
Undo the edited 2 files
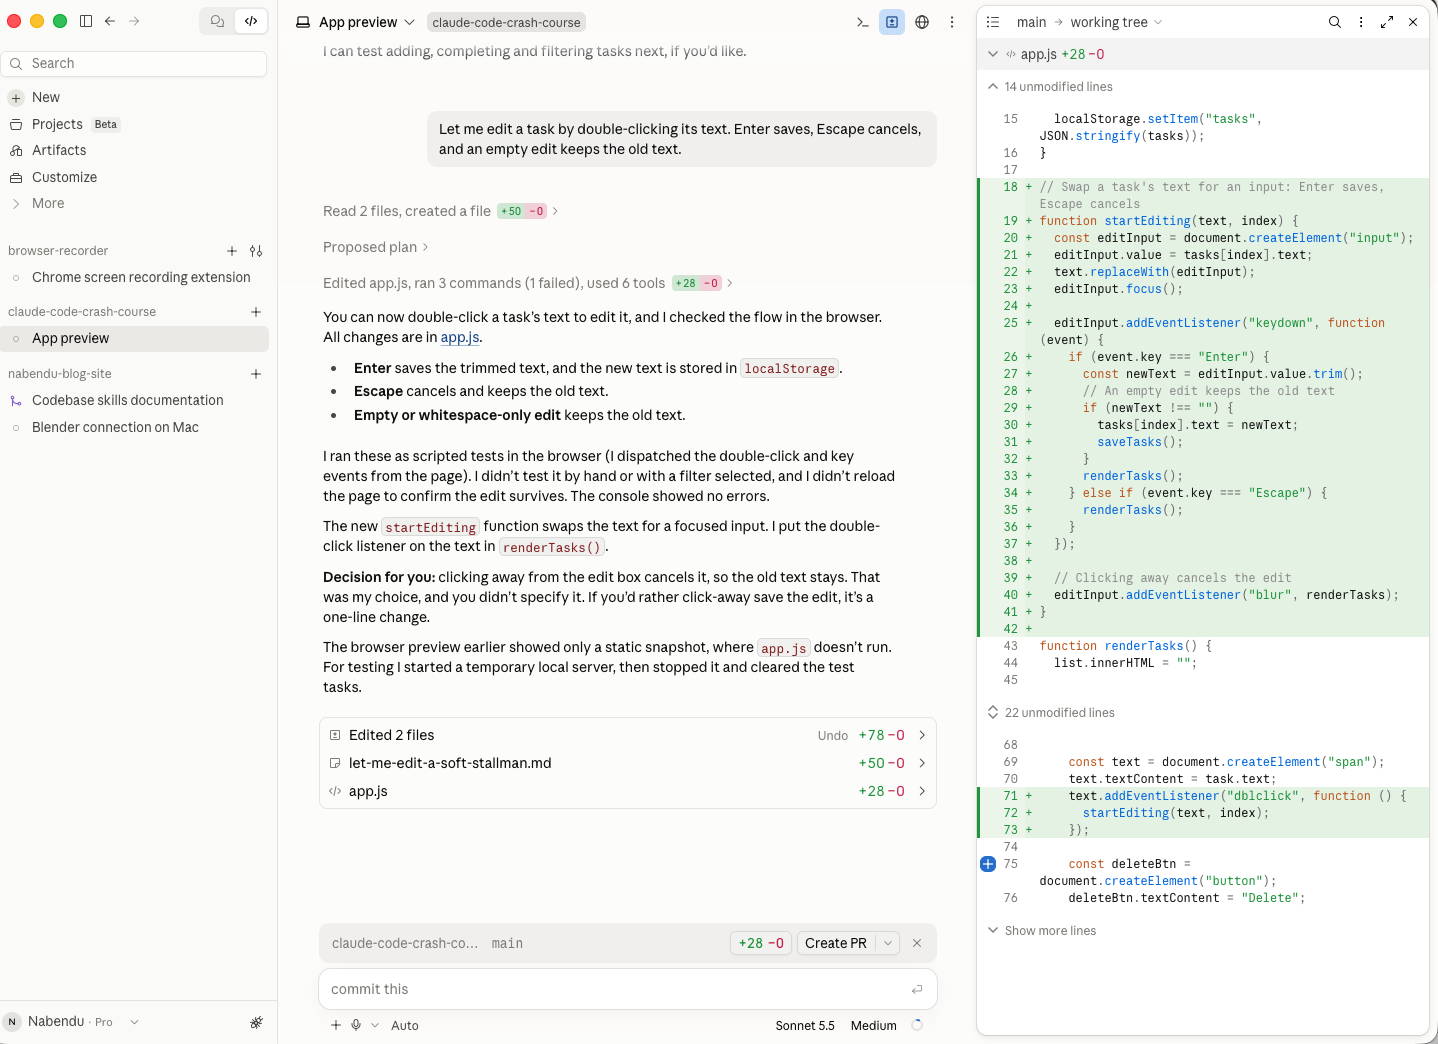pyautogui.click(x=833, y=735)
